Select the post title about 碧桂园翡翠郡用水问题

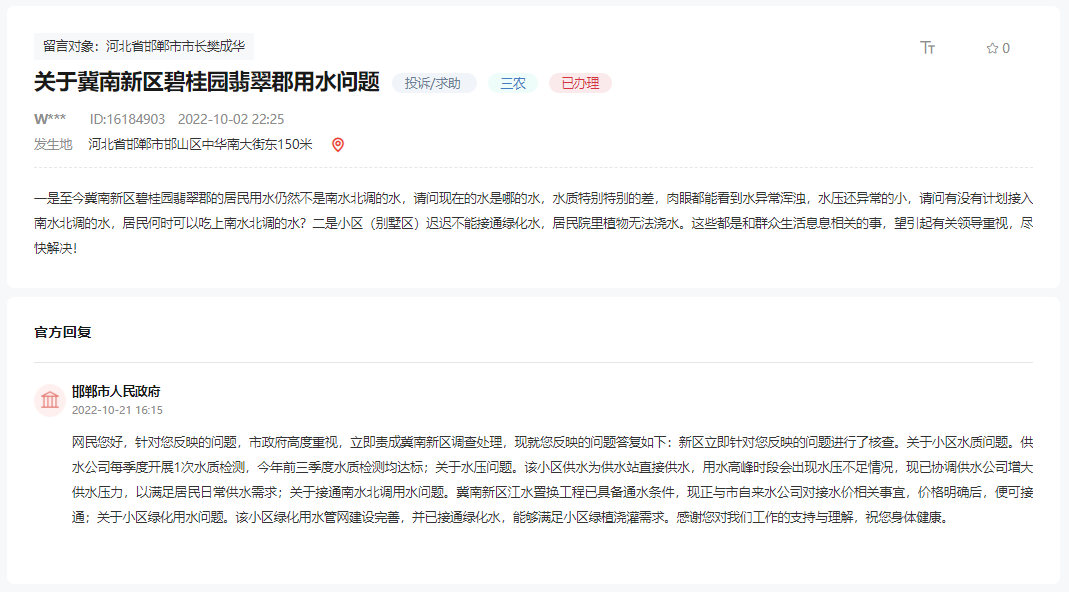207,82
